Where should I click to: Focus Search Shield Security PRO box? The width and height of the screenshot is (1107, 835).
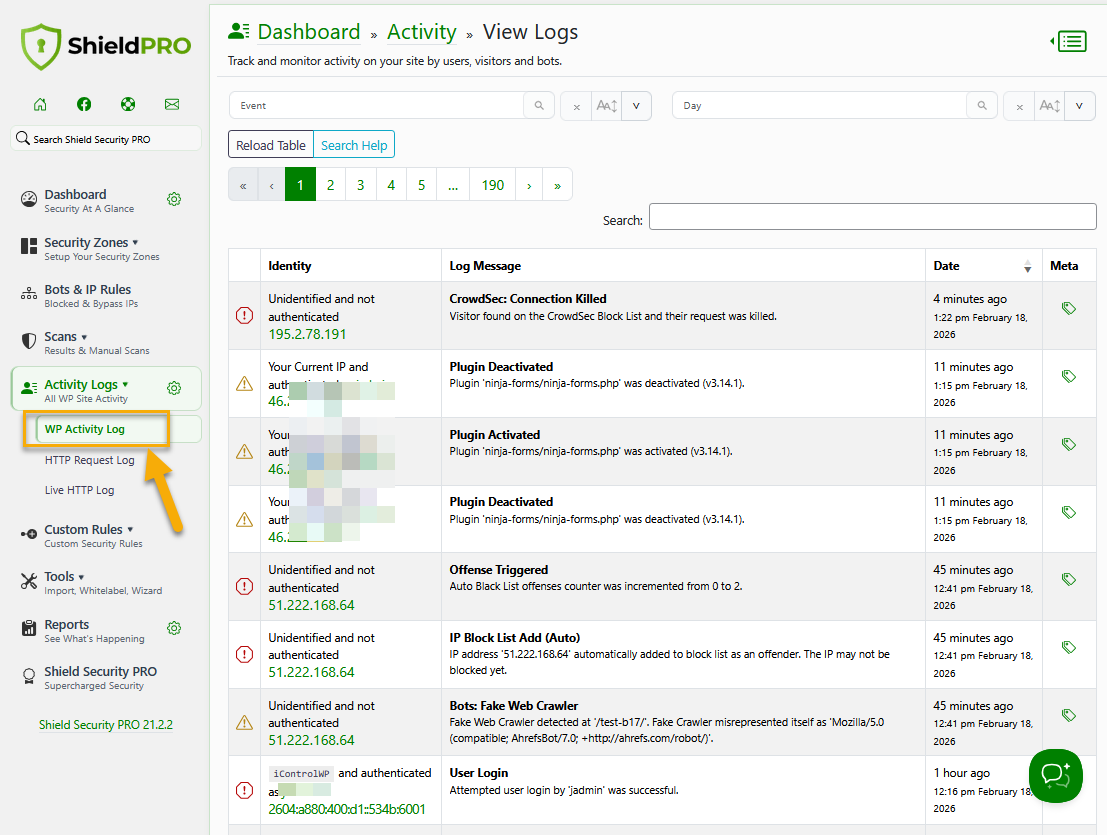[106, 139]
